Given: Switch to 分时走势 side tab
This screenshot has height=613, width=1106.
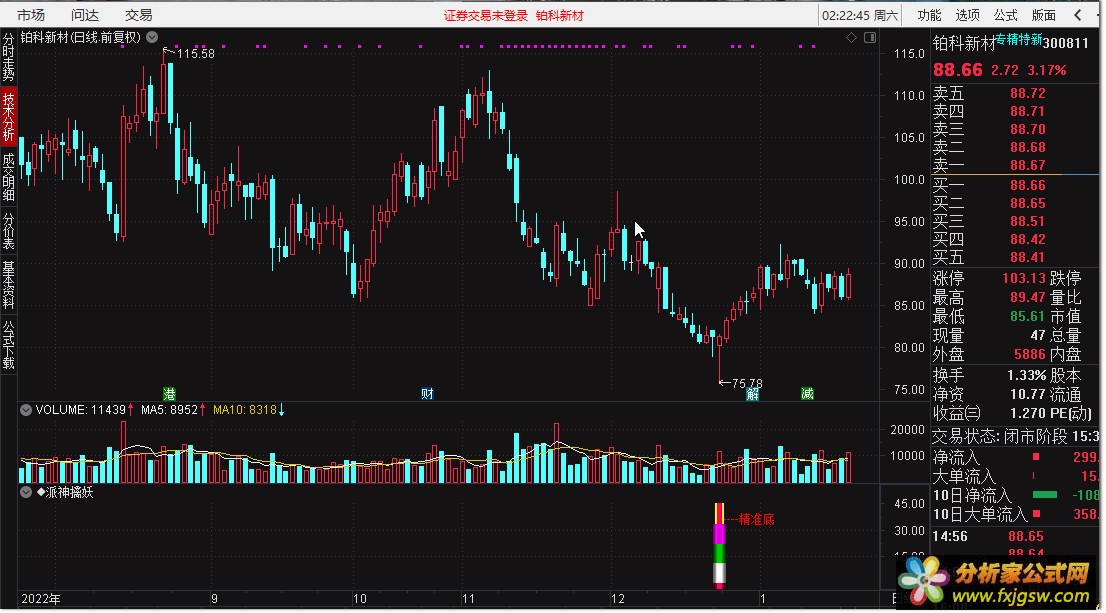Looking at the screenshot, I should [x=8, y=58].
